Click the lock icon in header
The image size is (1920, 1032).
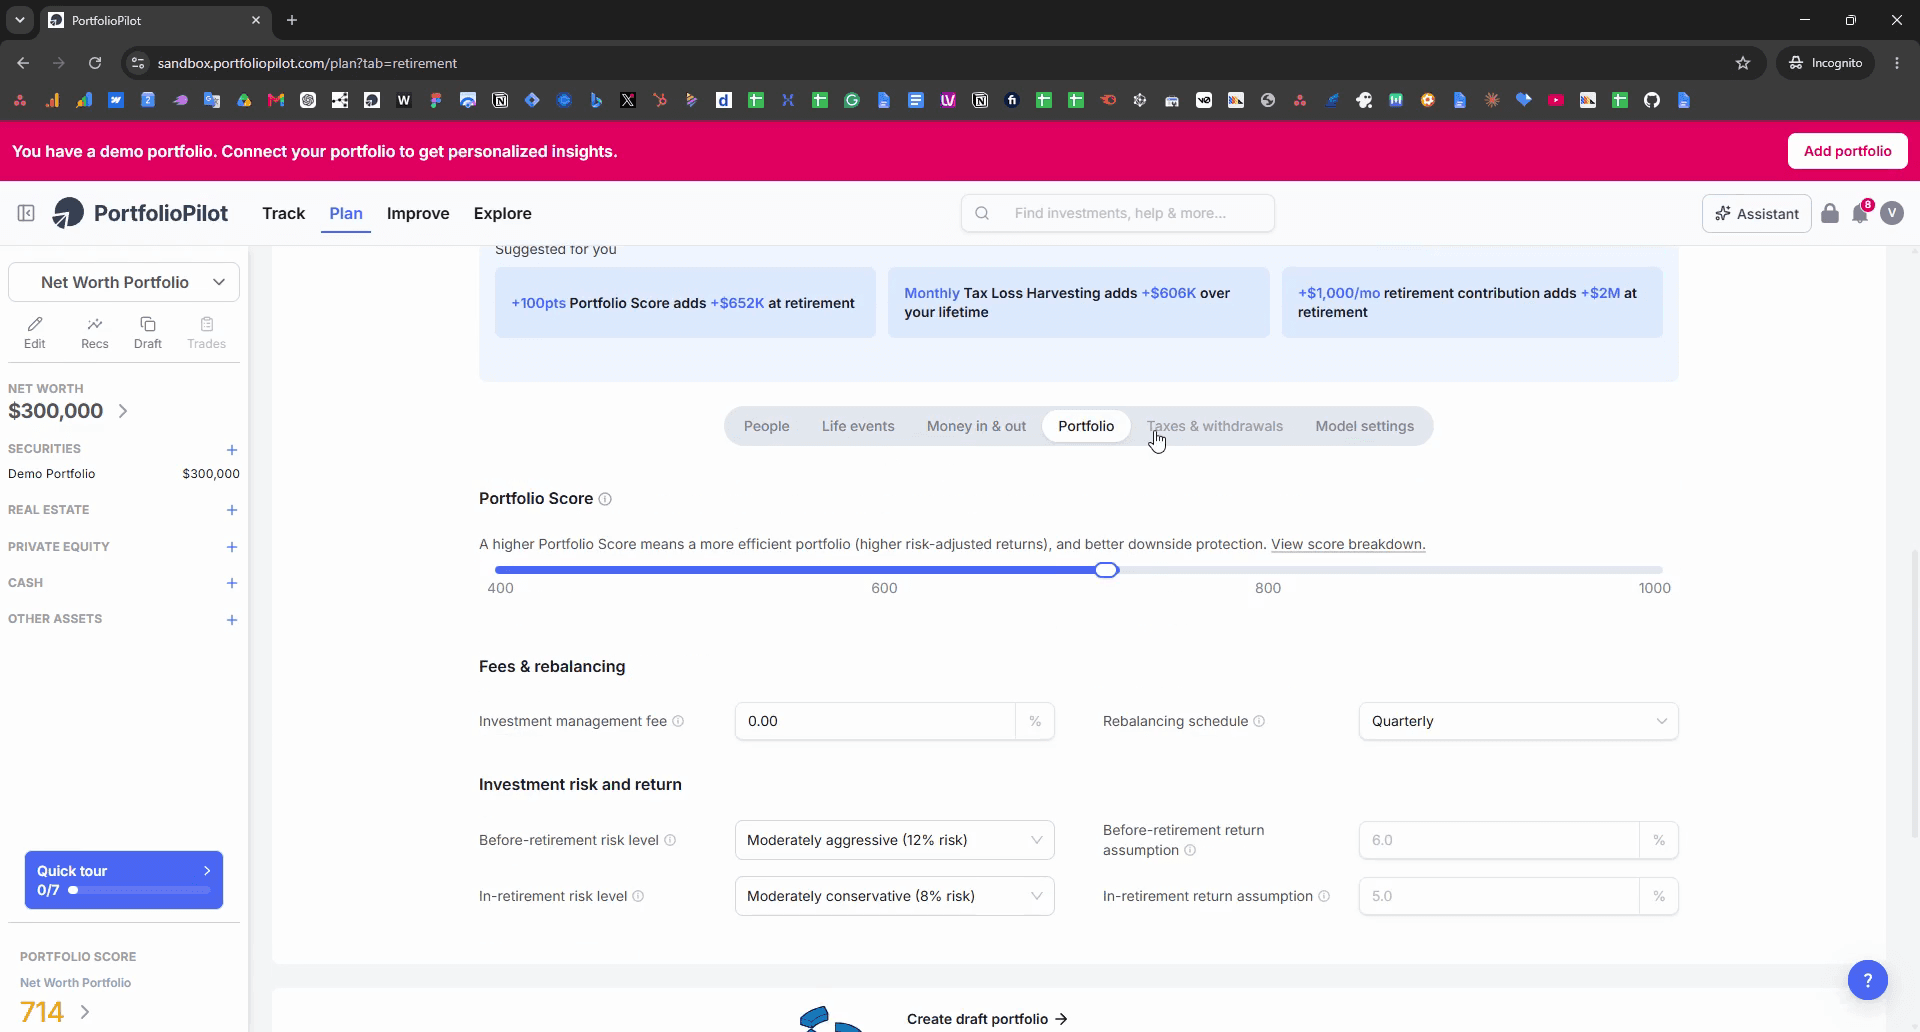point(1830,213)
